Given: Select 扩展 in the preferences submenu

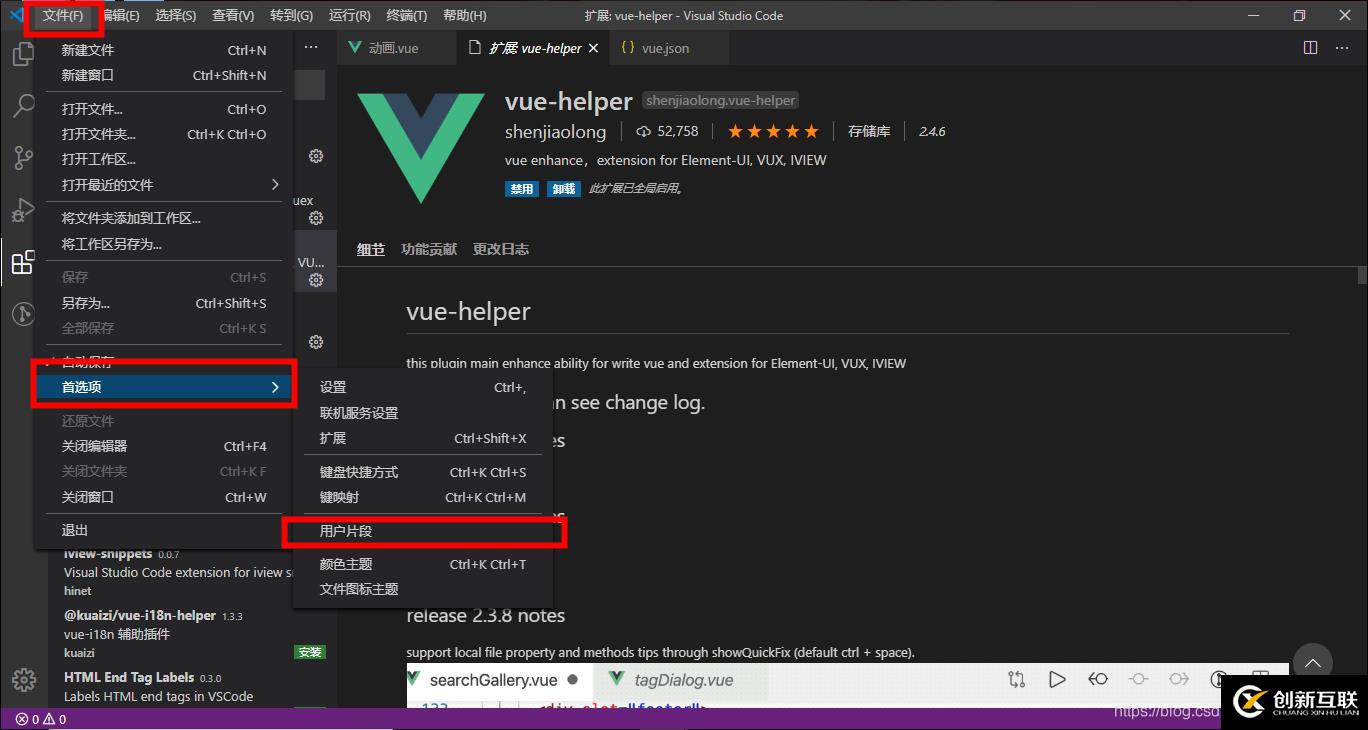Looking at the screenshot, I should pos(423,438).
